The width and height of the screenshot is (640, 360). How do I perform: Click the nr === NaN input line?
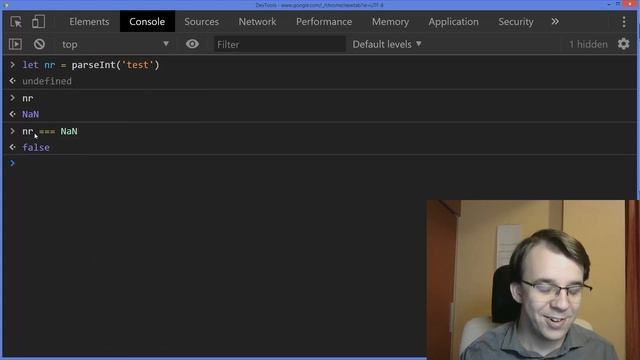coord(50,131)
